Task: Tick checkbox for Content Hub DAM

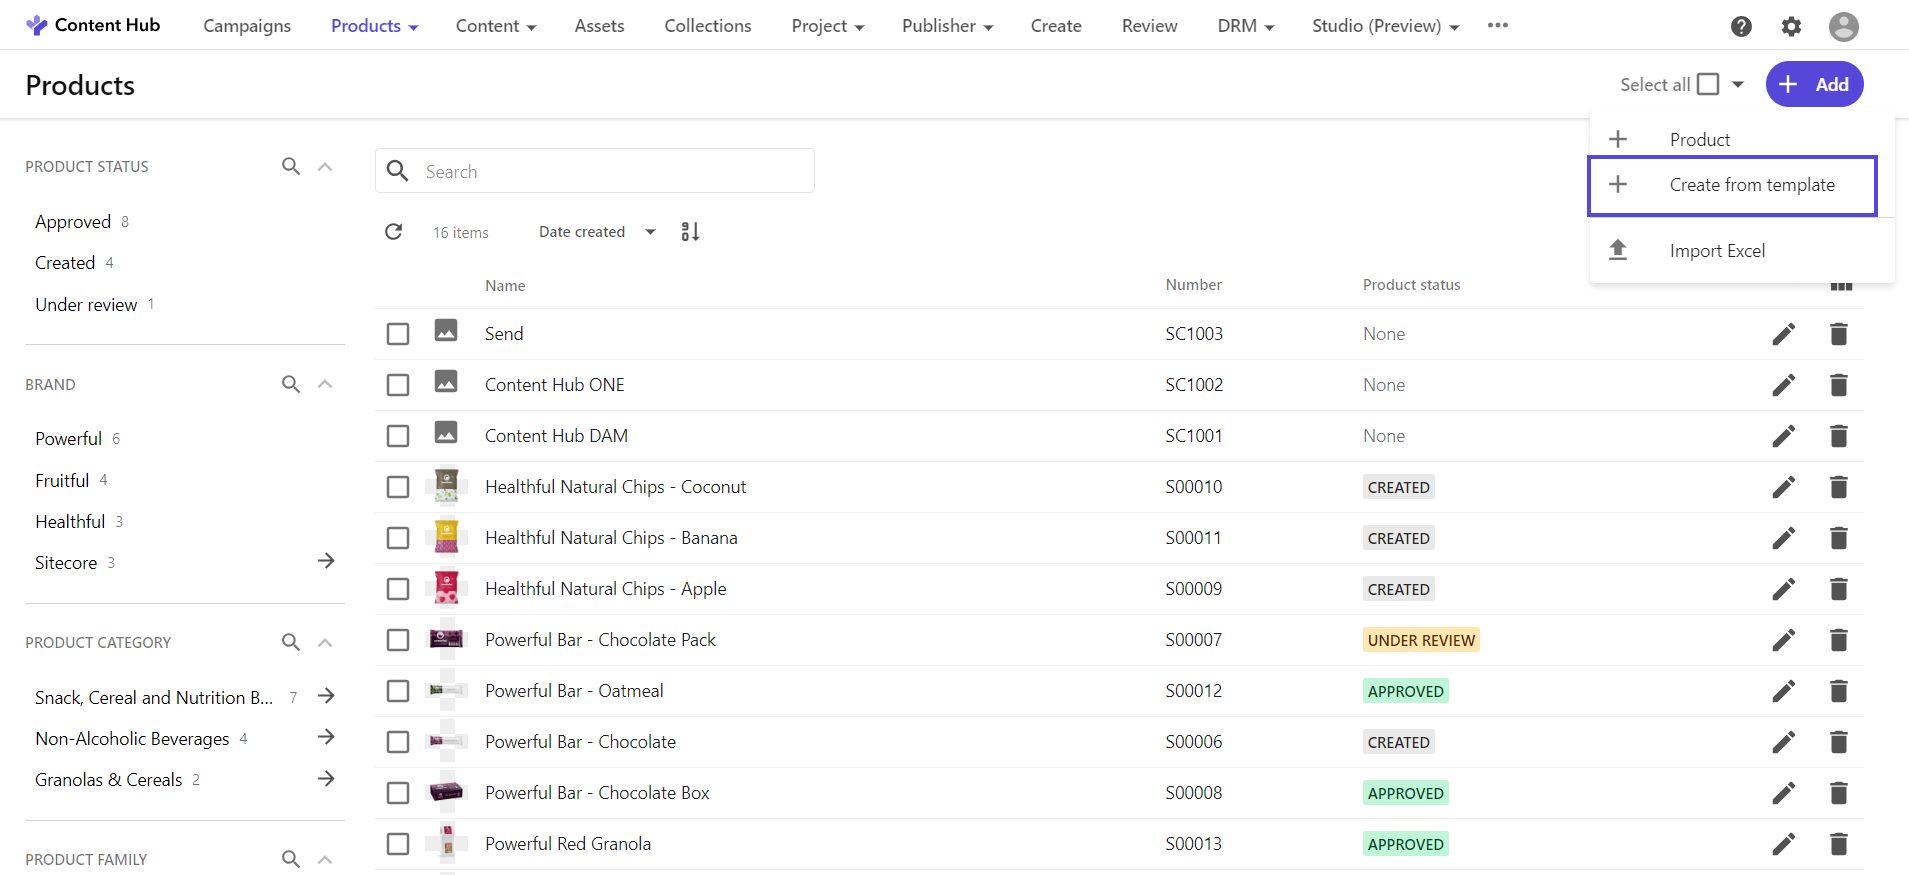Action: click(x=398, y=436)
